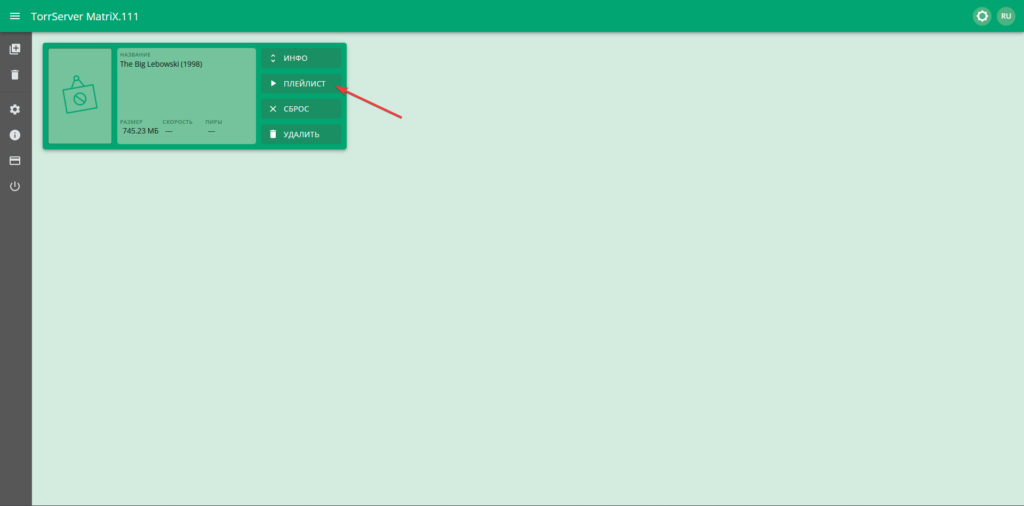Toggle the light/dark theme icon in header
The image size is (1024, 506).
coord(981,16)
